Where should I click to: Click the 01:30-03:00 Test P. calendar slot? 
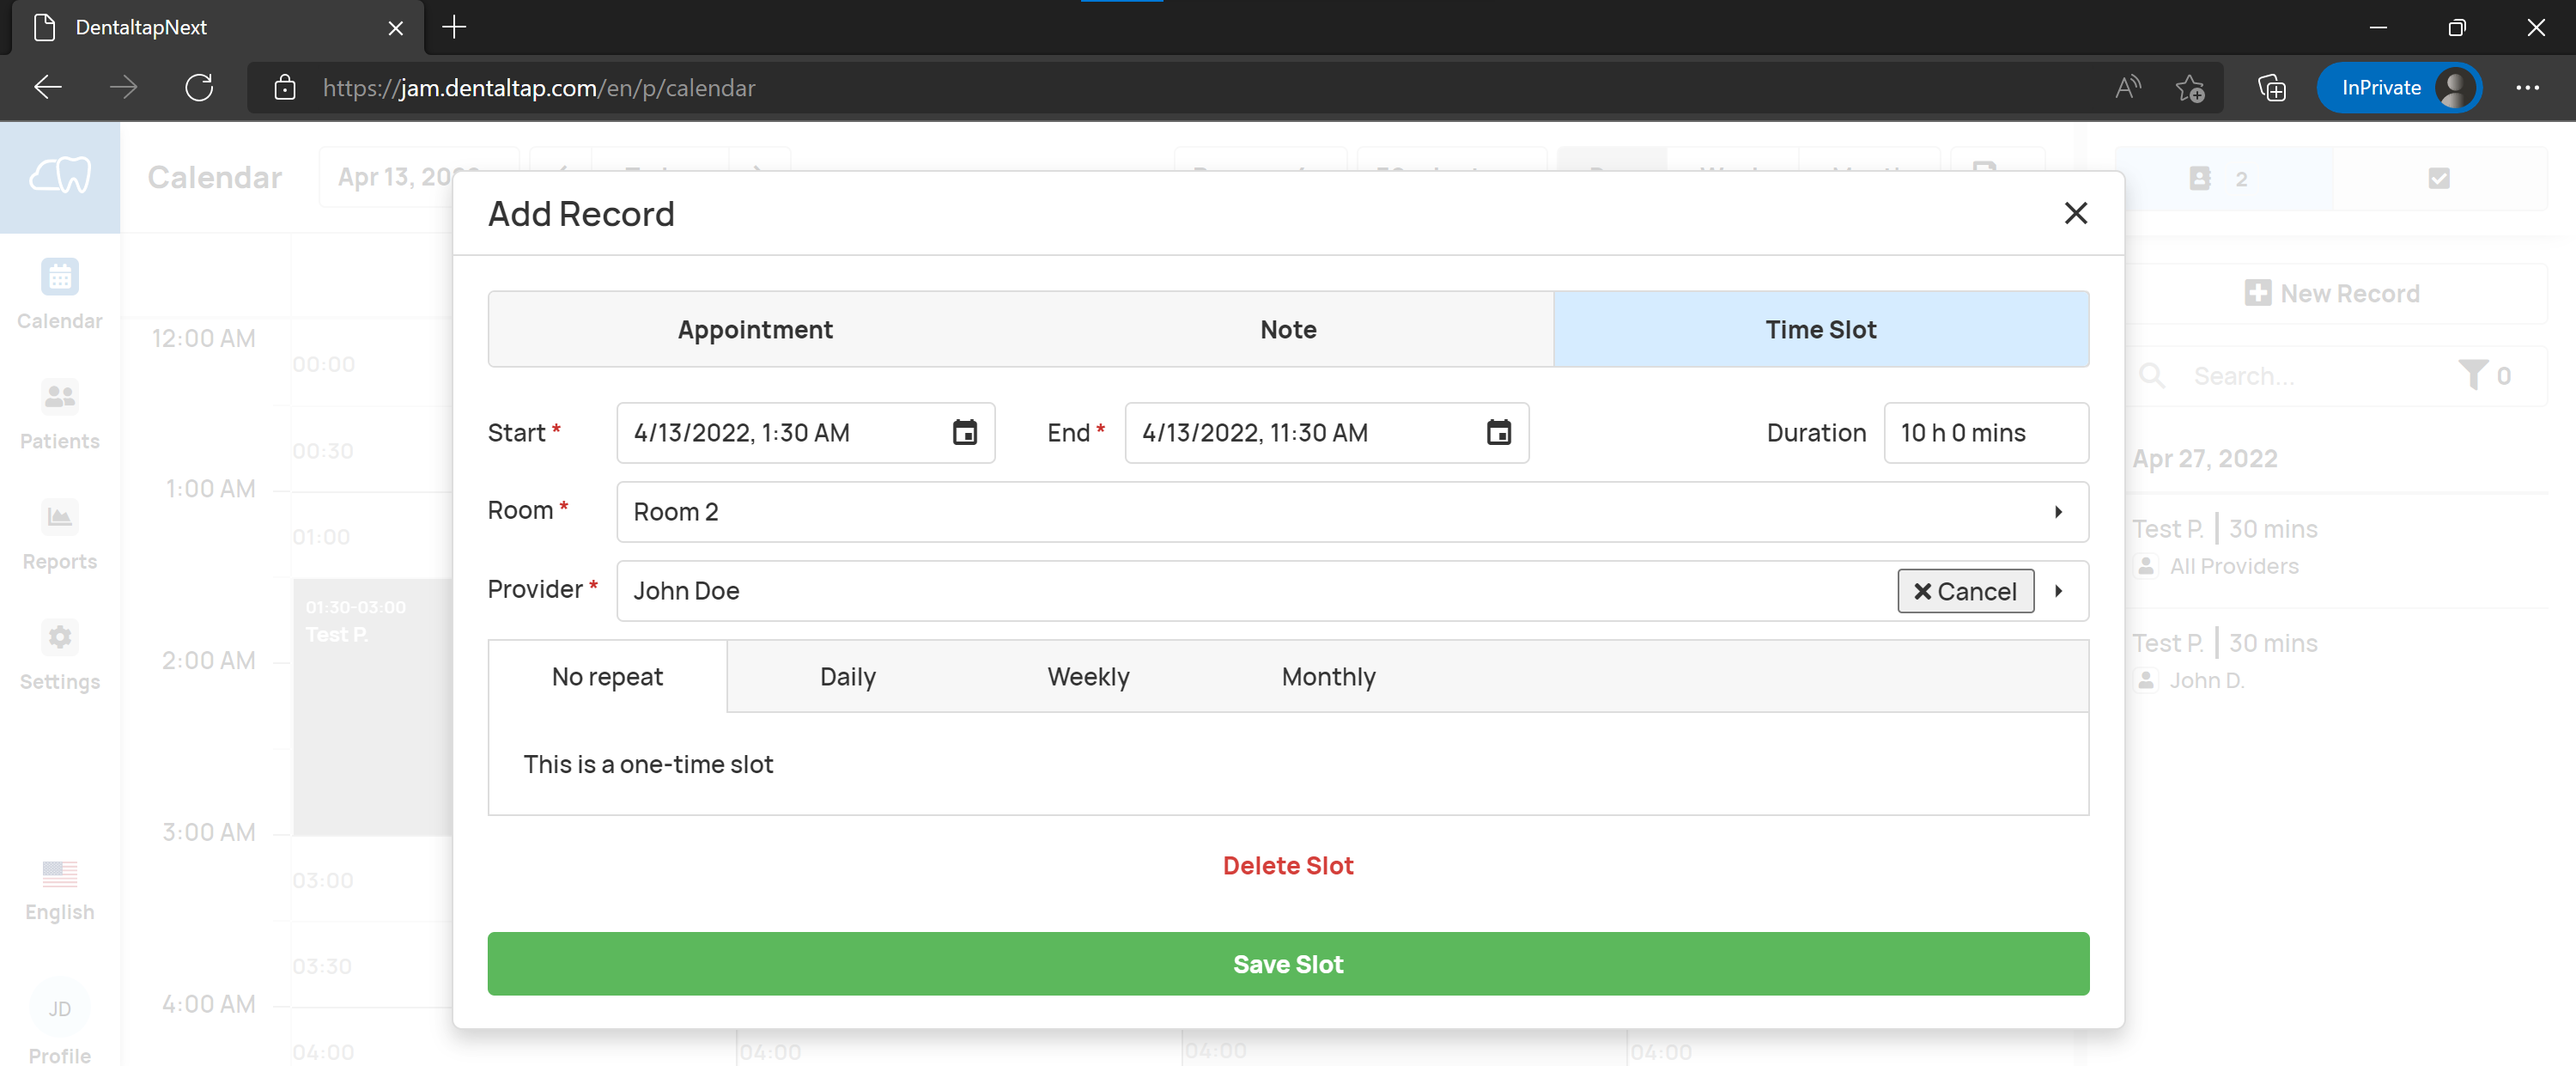372,706
